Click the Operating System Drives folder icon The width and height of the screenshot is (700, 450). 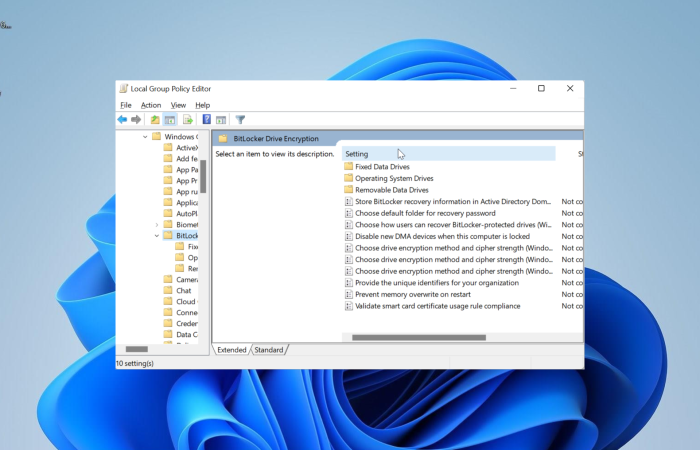click(349, 178)
